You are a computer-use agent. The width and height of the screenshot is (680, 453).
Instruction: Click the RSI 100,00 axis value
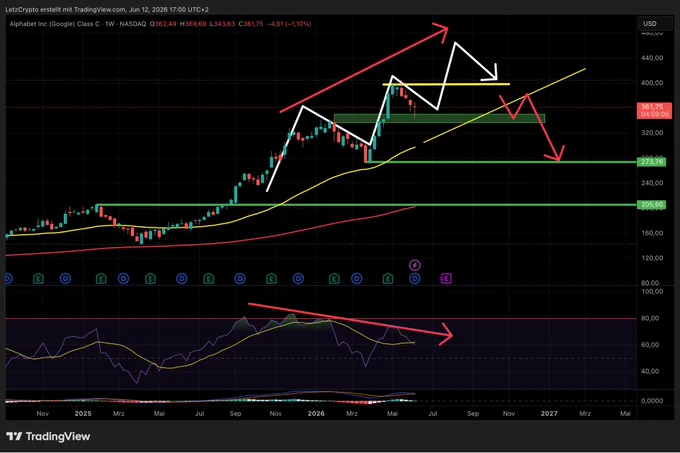pos(652,291)
